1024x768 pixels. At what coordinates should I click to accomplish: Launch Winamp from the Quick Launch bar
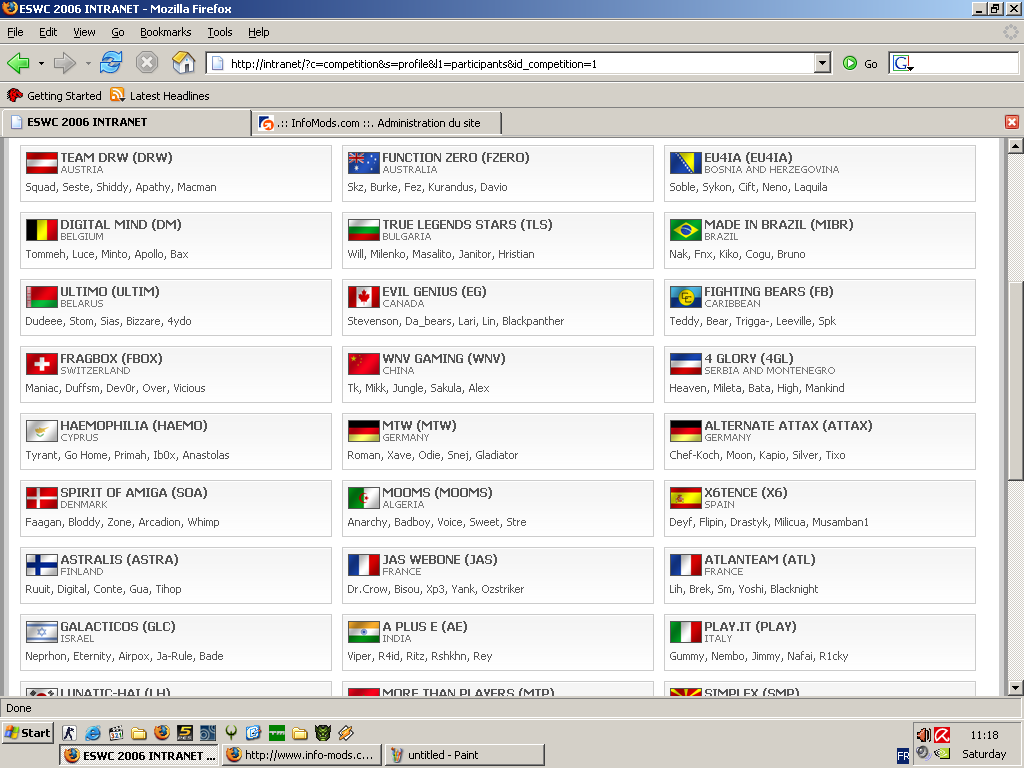pyautogui.click(x=345, y=733)
